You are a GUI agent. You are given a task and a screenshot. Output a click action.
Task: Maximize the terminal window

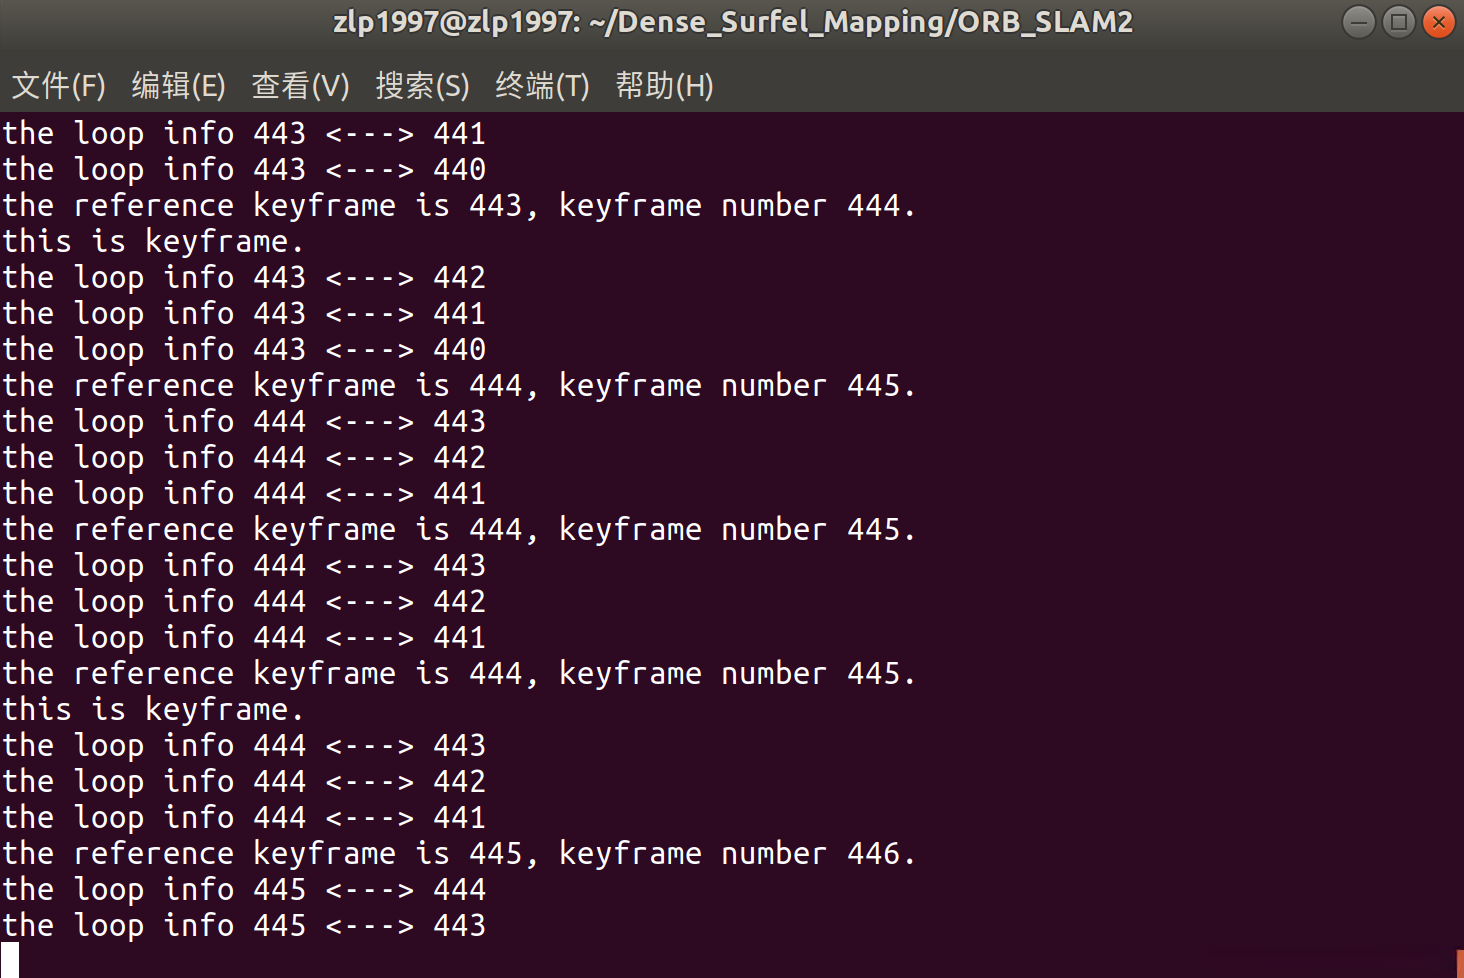[x=1398, y=21]
